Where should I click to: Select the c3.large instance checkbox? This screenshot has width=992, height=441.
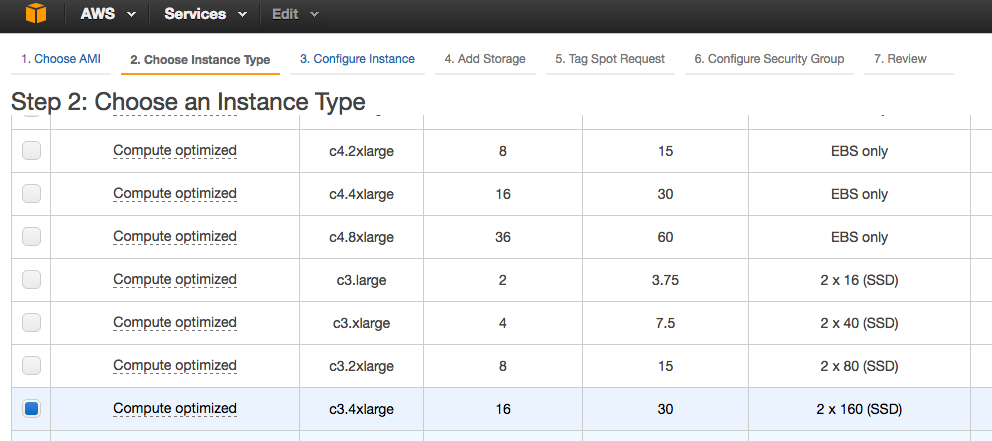click(x=32, y=280)
